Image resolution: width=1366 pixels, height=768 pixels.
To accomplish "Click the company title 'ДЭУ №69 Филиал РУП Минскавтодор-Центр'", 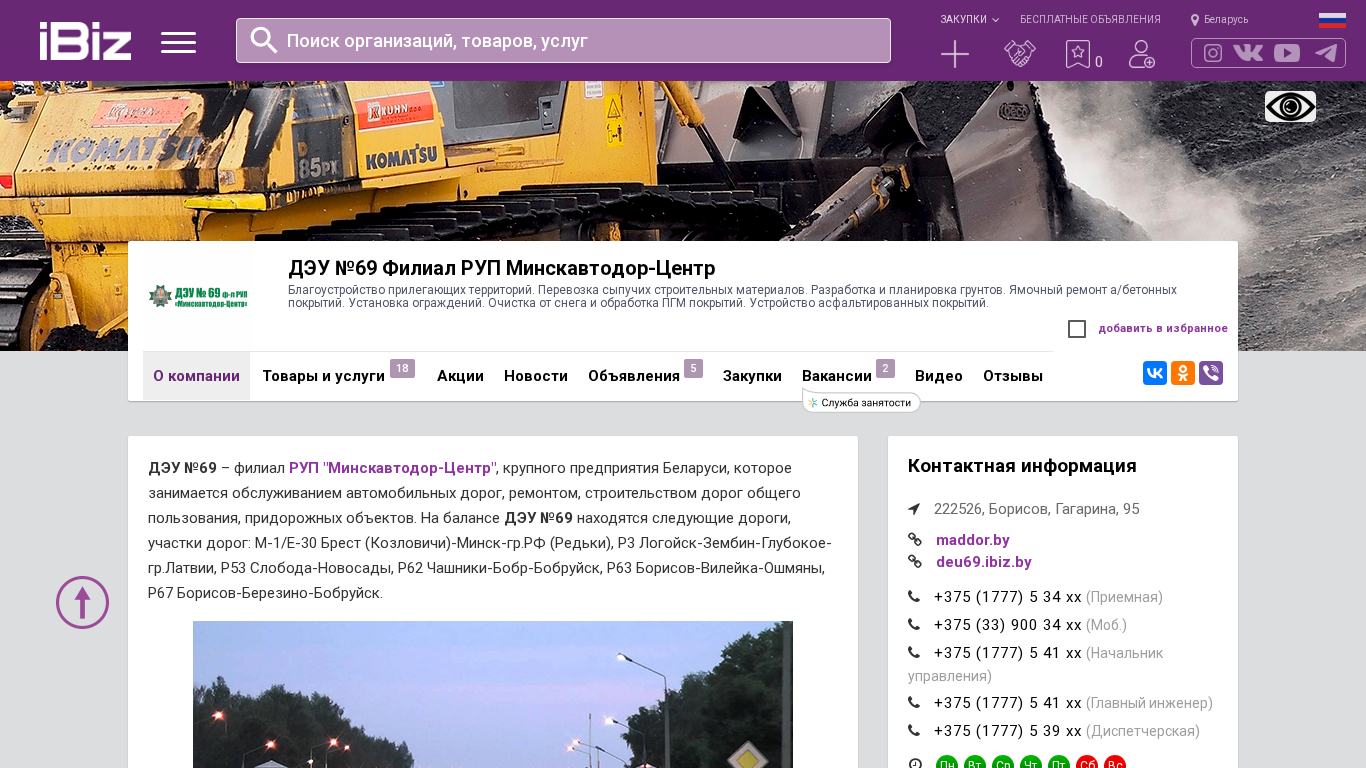I will [502, 268].
